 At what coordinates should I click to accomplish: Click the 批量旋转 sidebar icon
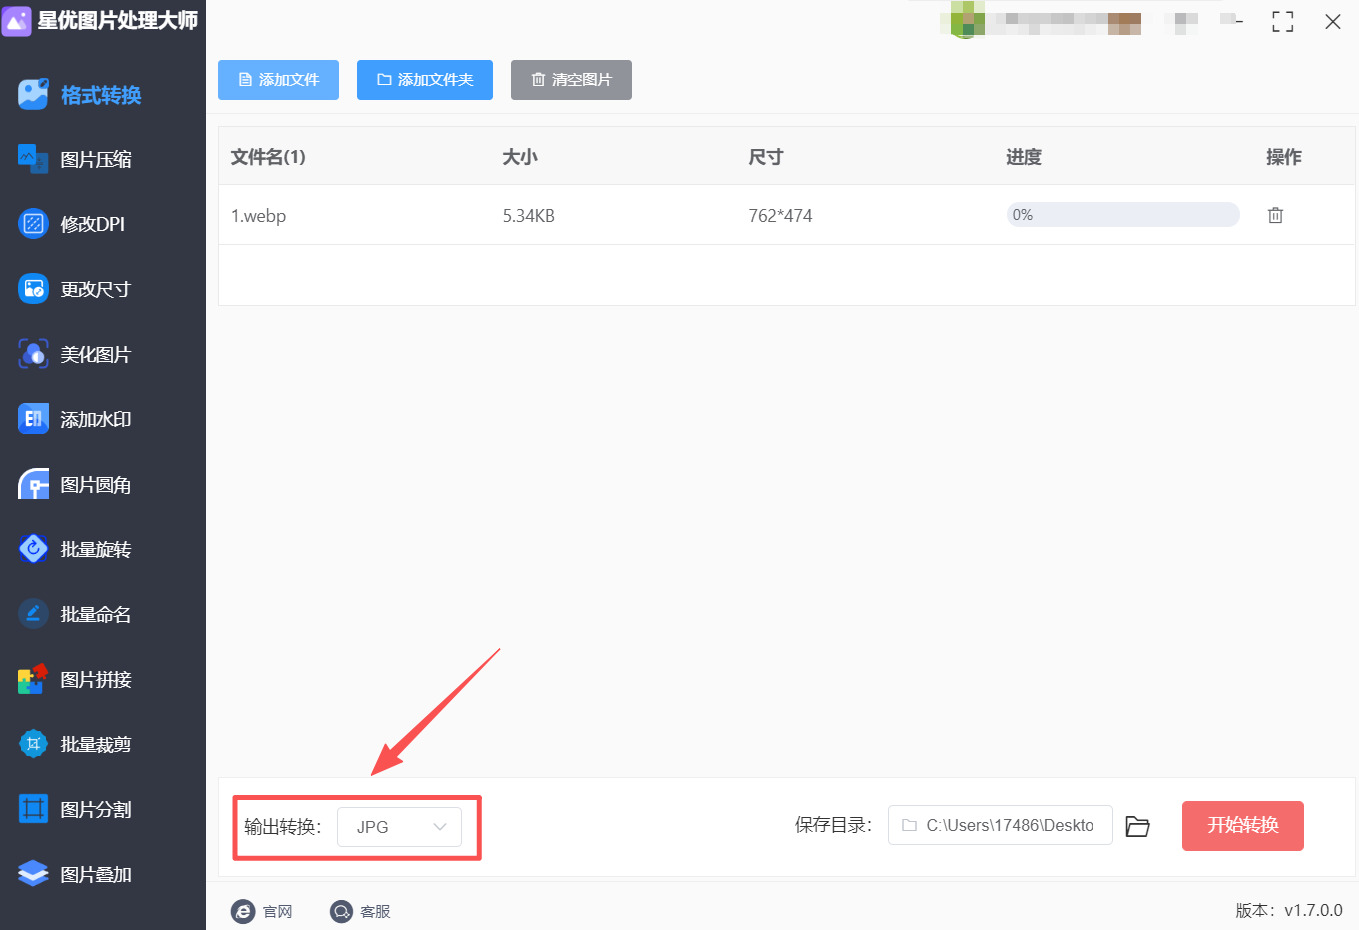(33, 549)
